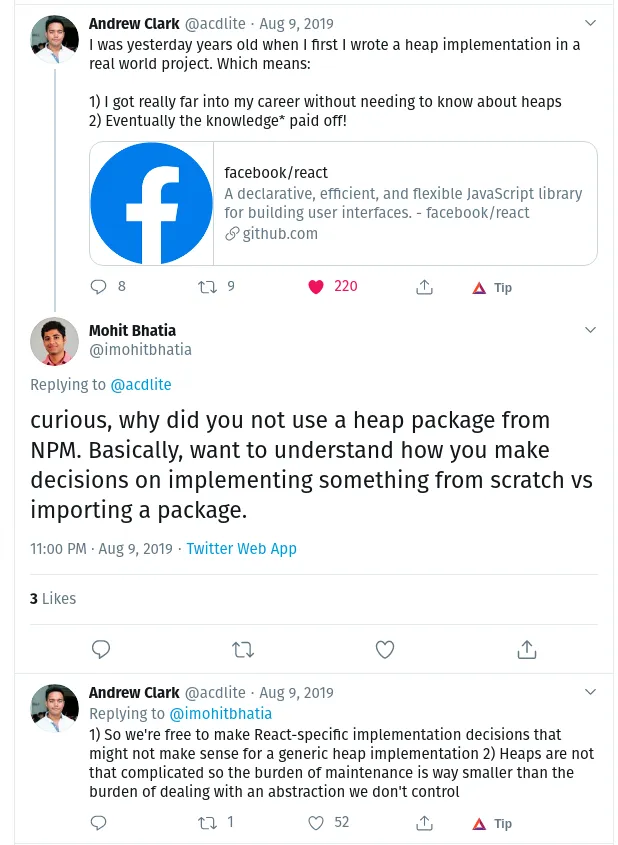Like Mohit Bhatia's tweet with the heart

385,650
